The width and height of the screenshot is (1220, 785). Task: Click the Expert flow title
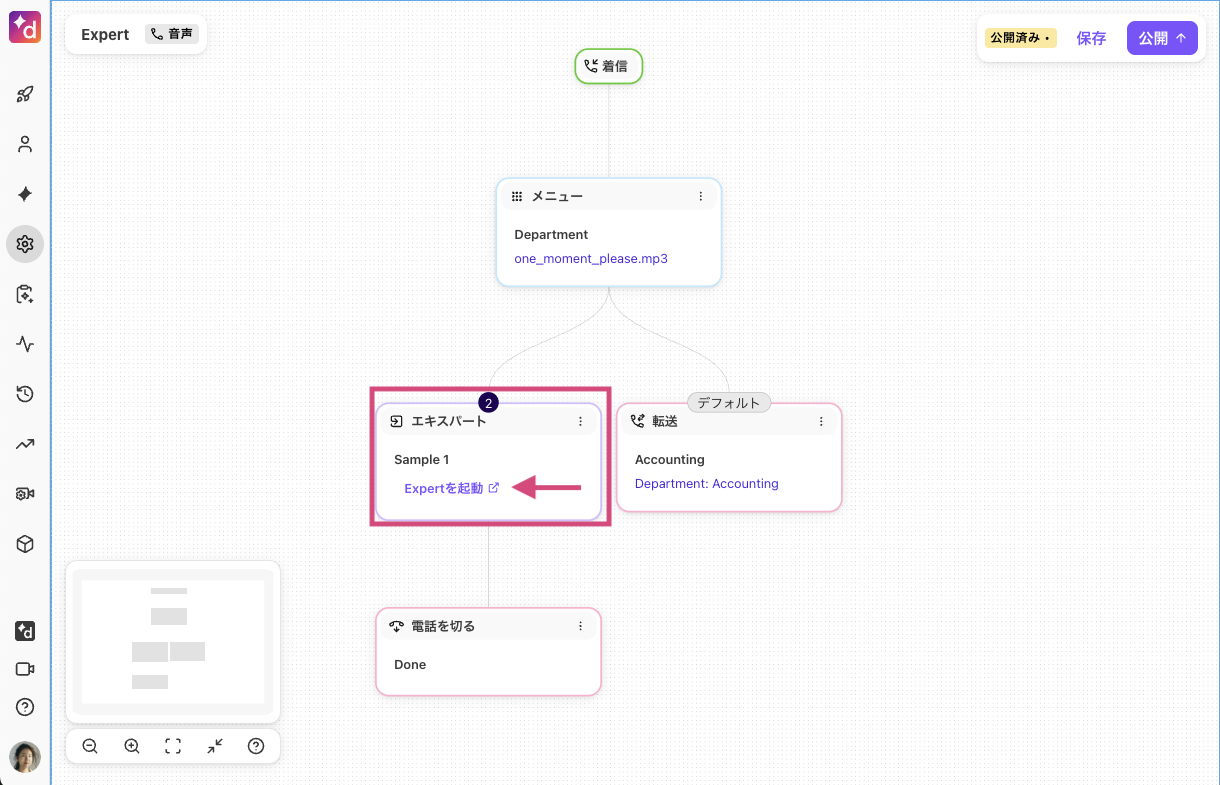[104, 33]
